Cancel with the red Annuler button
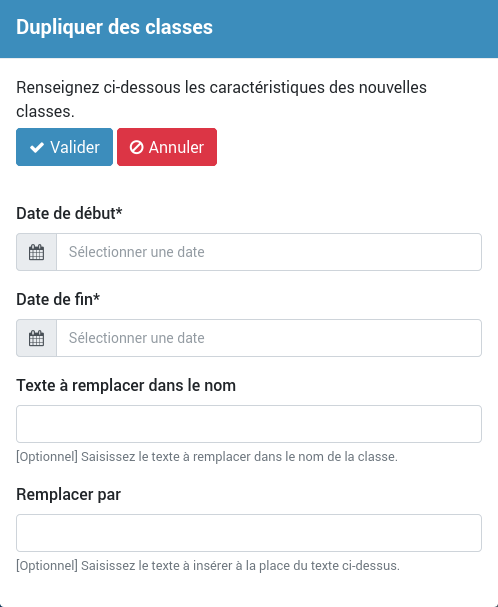Screen dimensions: 498x607 coord(167,147)
